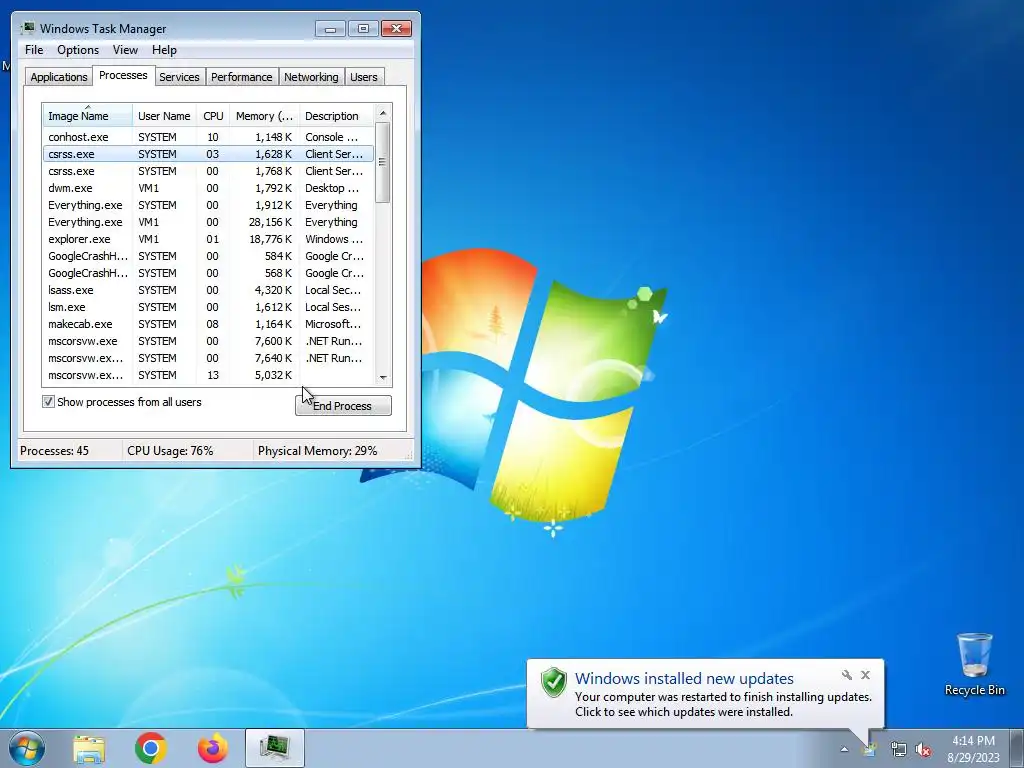This screenshot has height=768, width=1024.
Task: Switch to the Applications tab
Action: click(x=59, y=76)
